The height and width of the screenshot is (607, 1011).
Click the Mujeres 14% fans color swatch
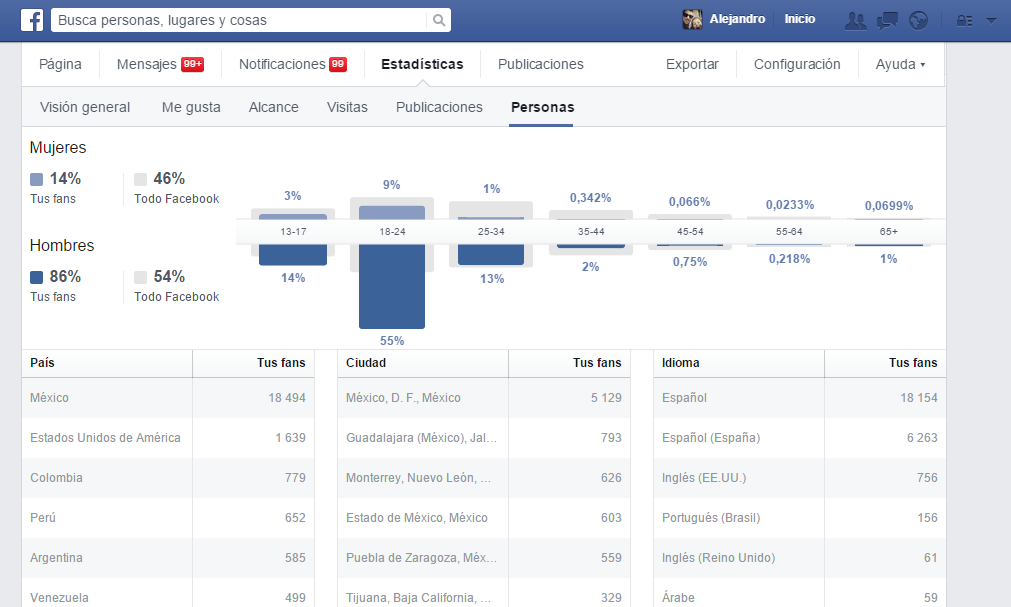pos(37,179)
